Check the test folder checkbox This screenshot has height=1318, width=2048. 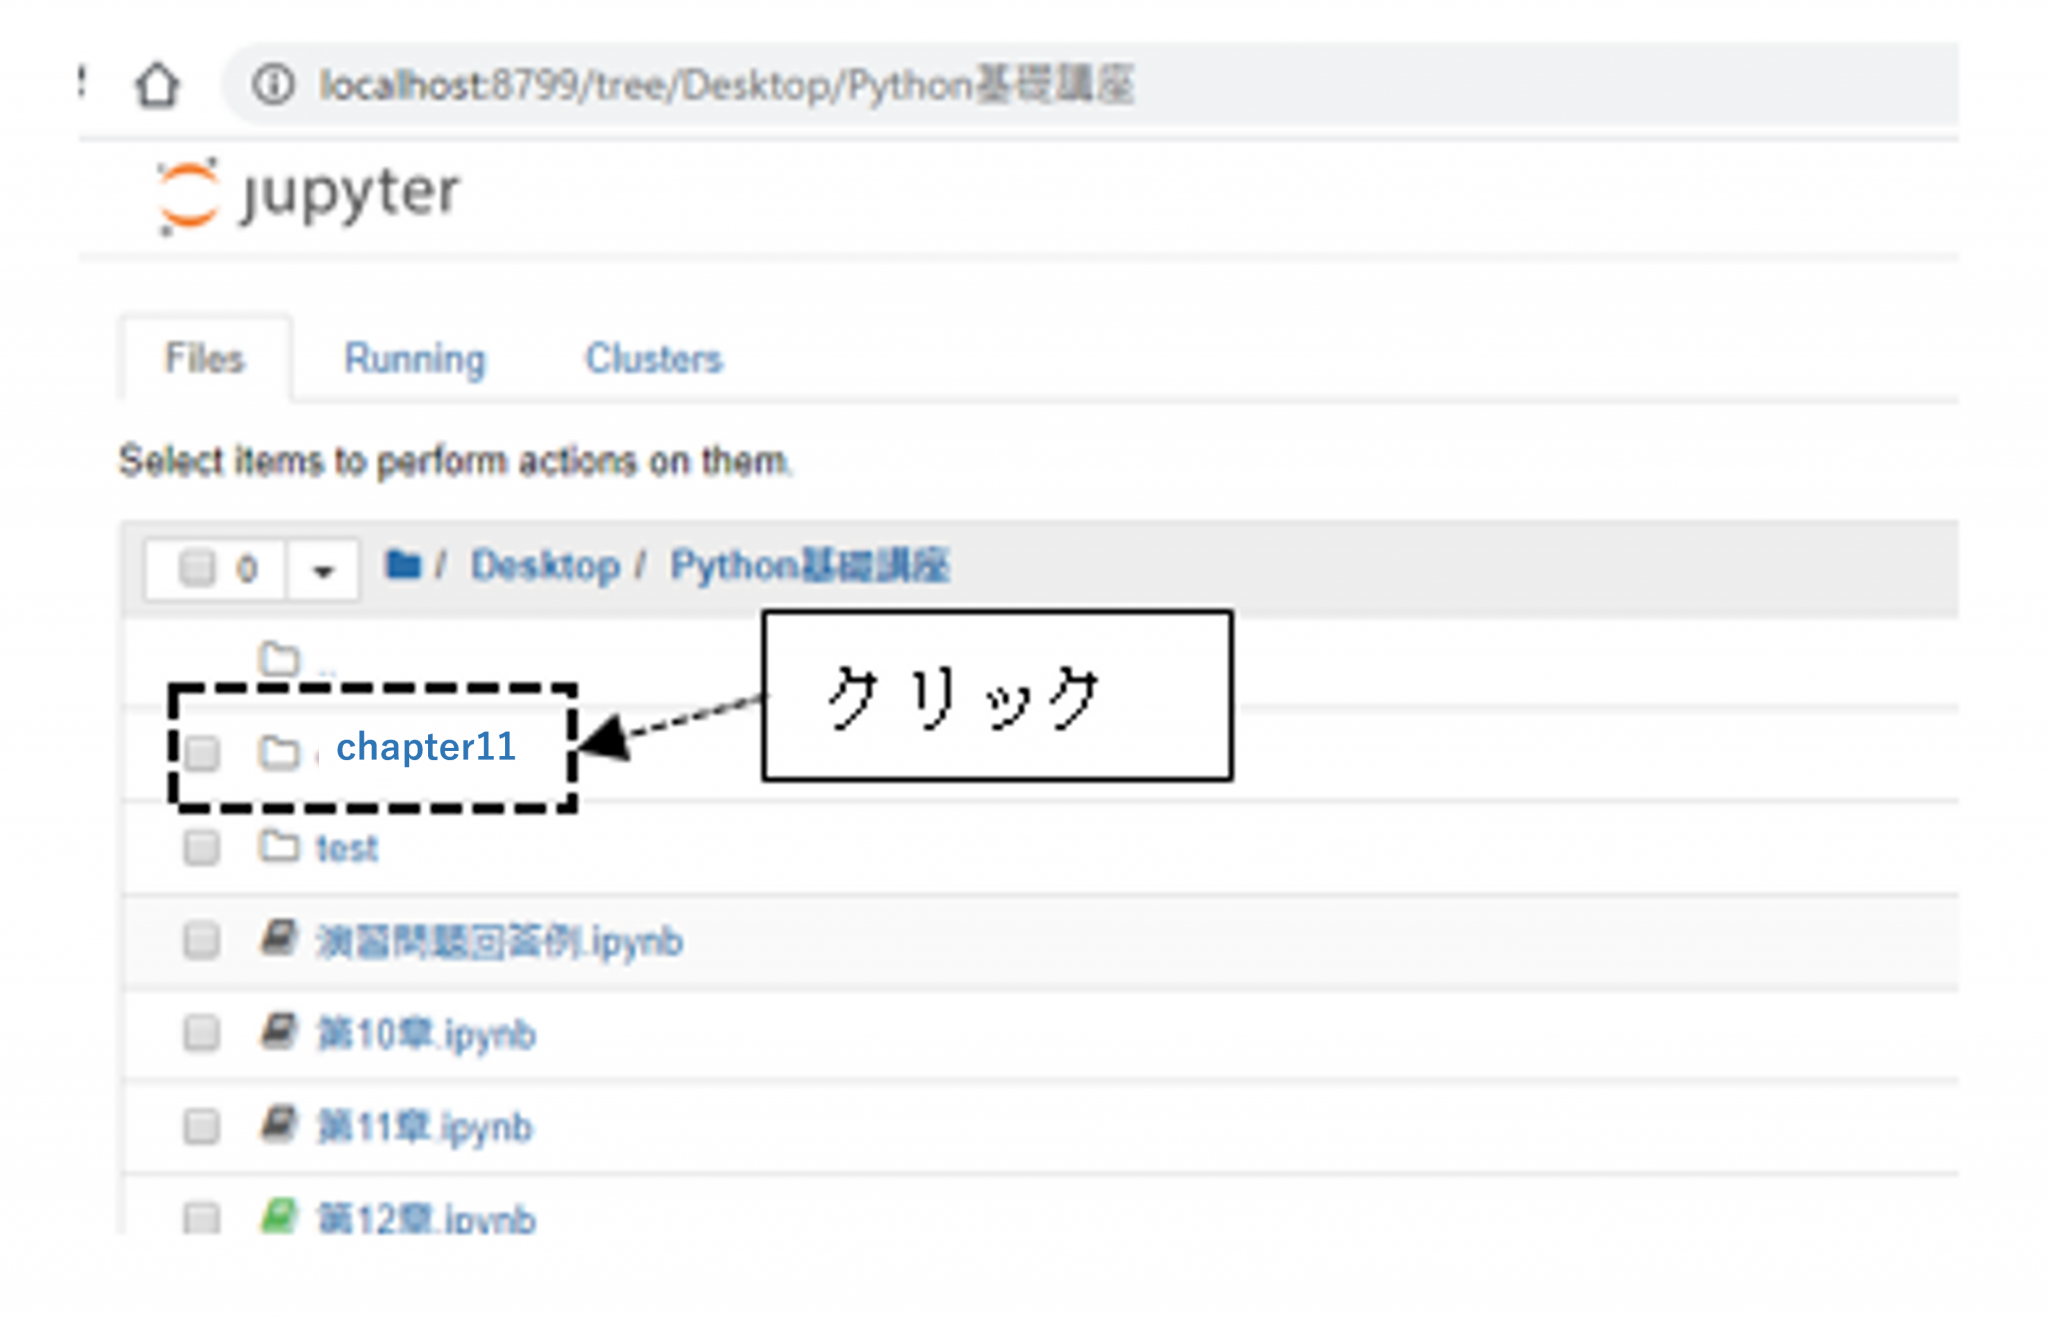(x=202, y=848)
